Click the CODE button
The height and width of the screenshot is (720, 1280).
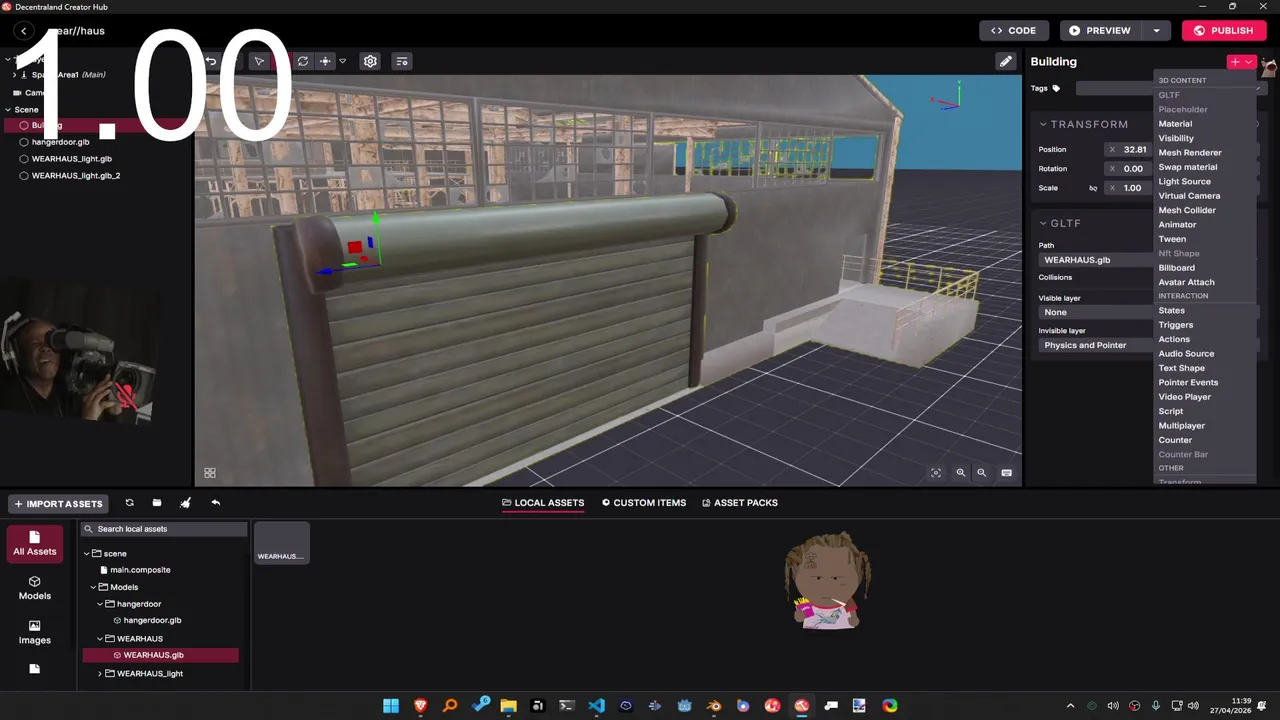click(x=1014, y=31)
